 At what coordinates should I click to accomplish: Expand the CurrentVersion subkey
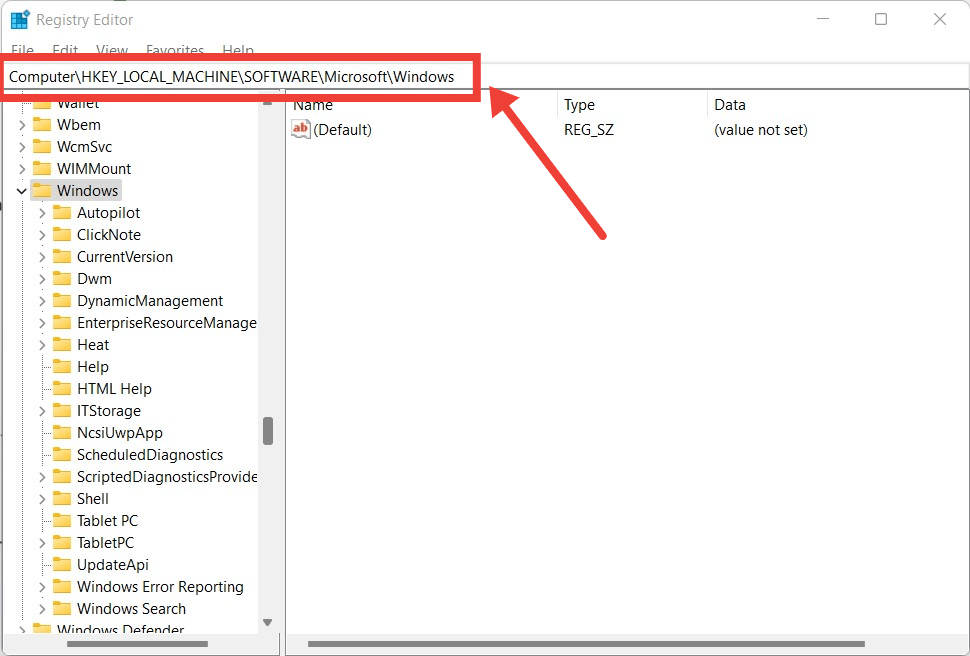click(x=42, y=257)
